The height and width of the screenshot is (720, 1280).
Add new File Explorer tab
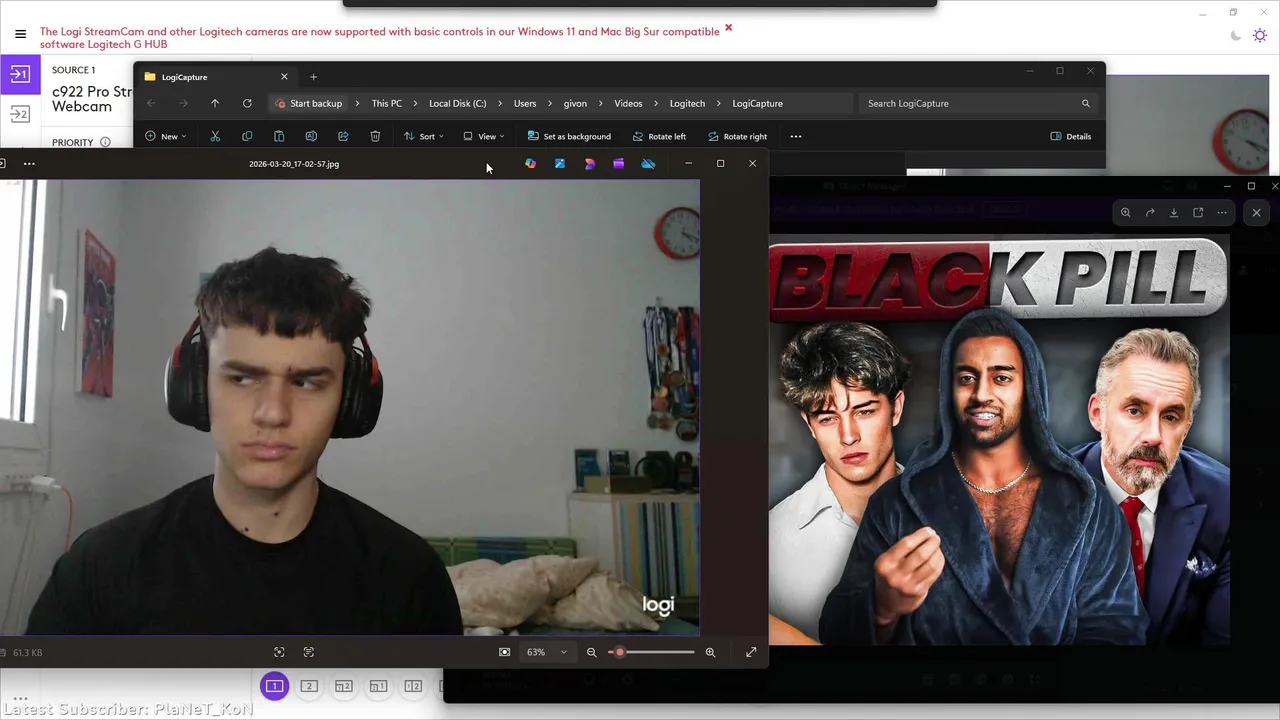pos(313,77)
